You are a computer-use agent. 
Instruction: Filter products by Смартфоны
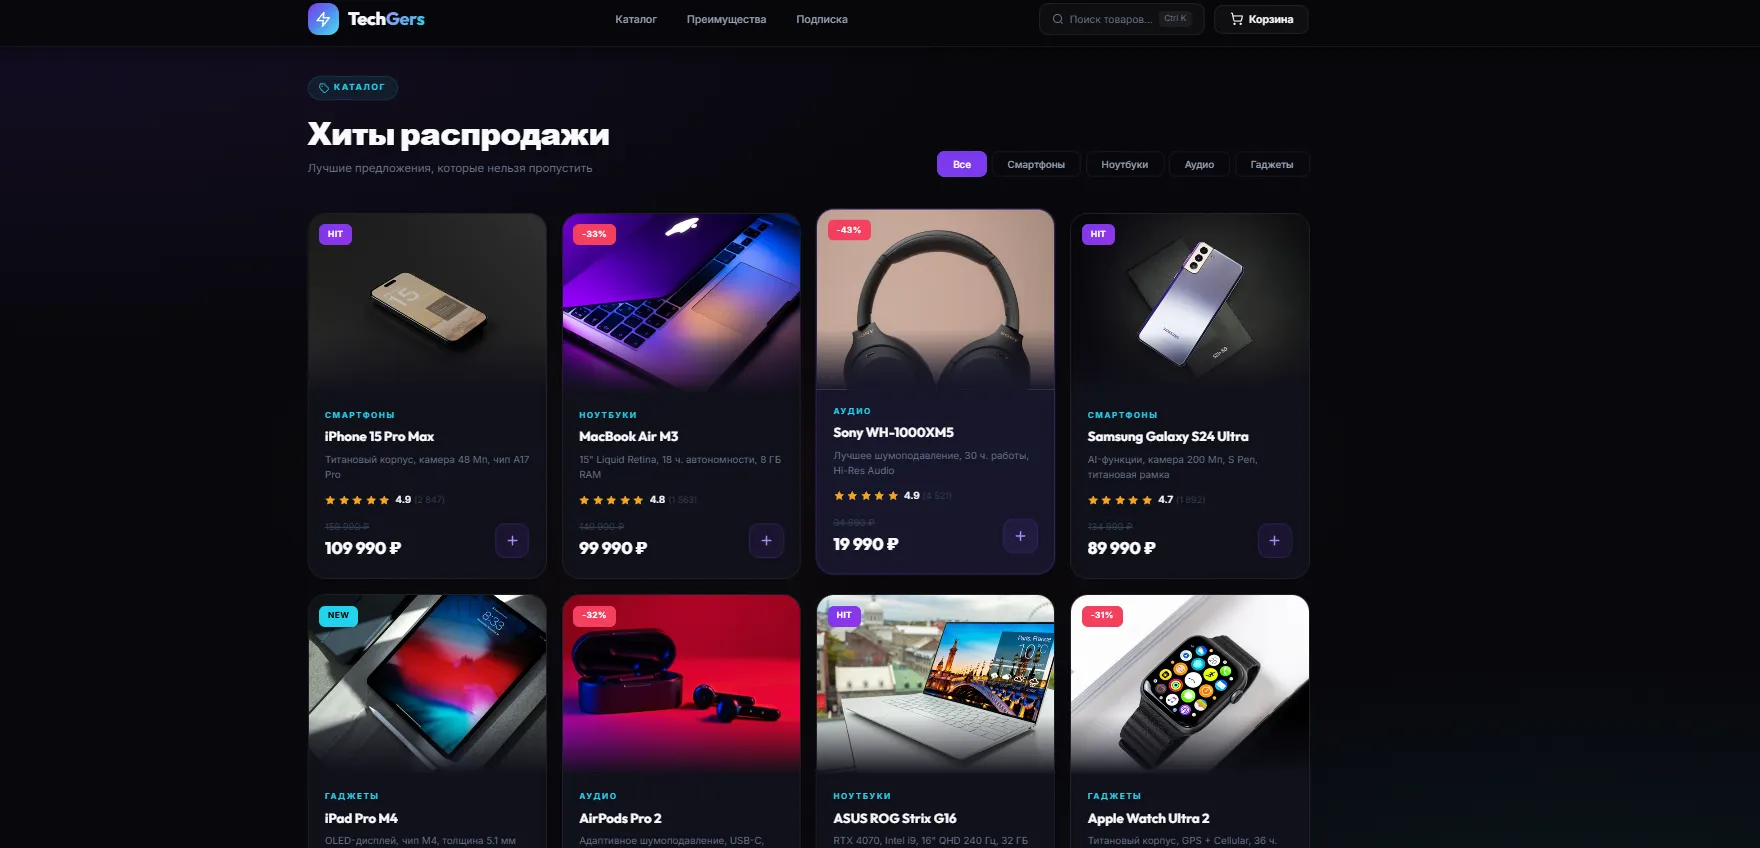coord(1036,164)
